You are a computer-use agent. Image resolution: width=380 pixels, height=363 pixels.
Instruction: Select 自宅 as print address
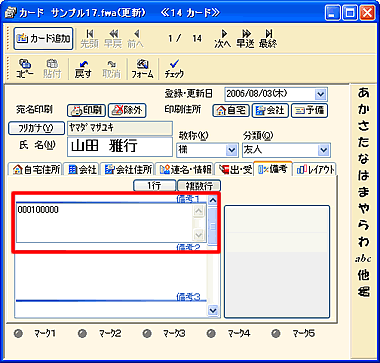point(231,110)
